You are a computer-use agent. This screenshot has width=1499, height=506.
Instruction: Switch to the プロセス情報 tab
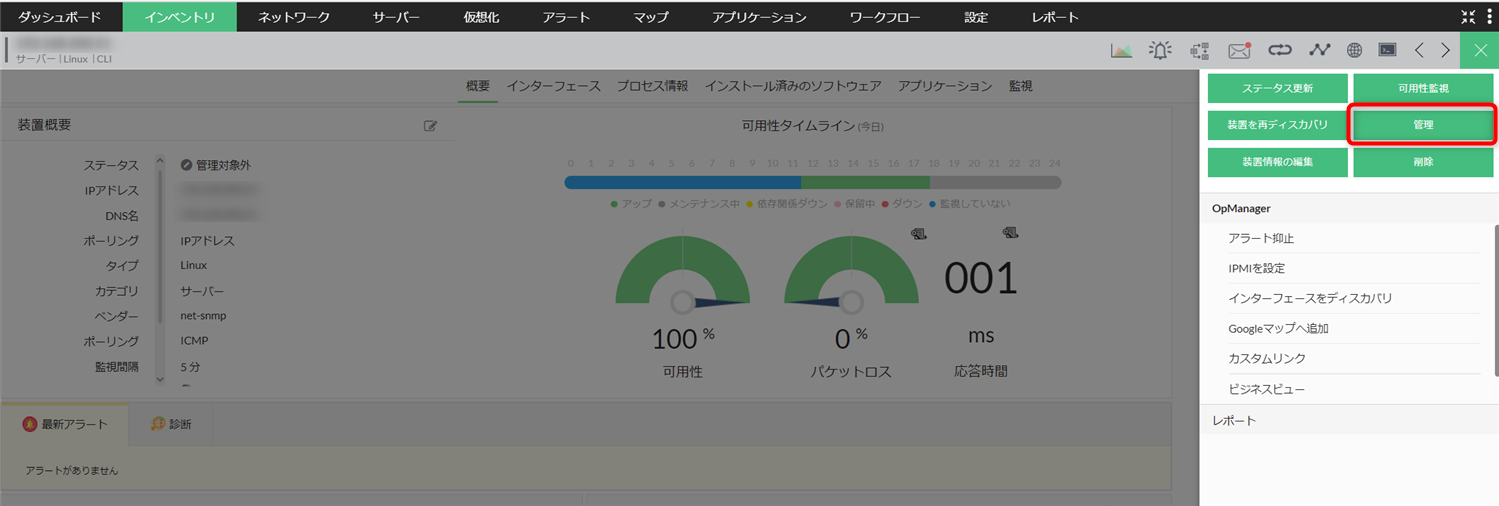click(652, 86)
